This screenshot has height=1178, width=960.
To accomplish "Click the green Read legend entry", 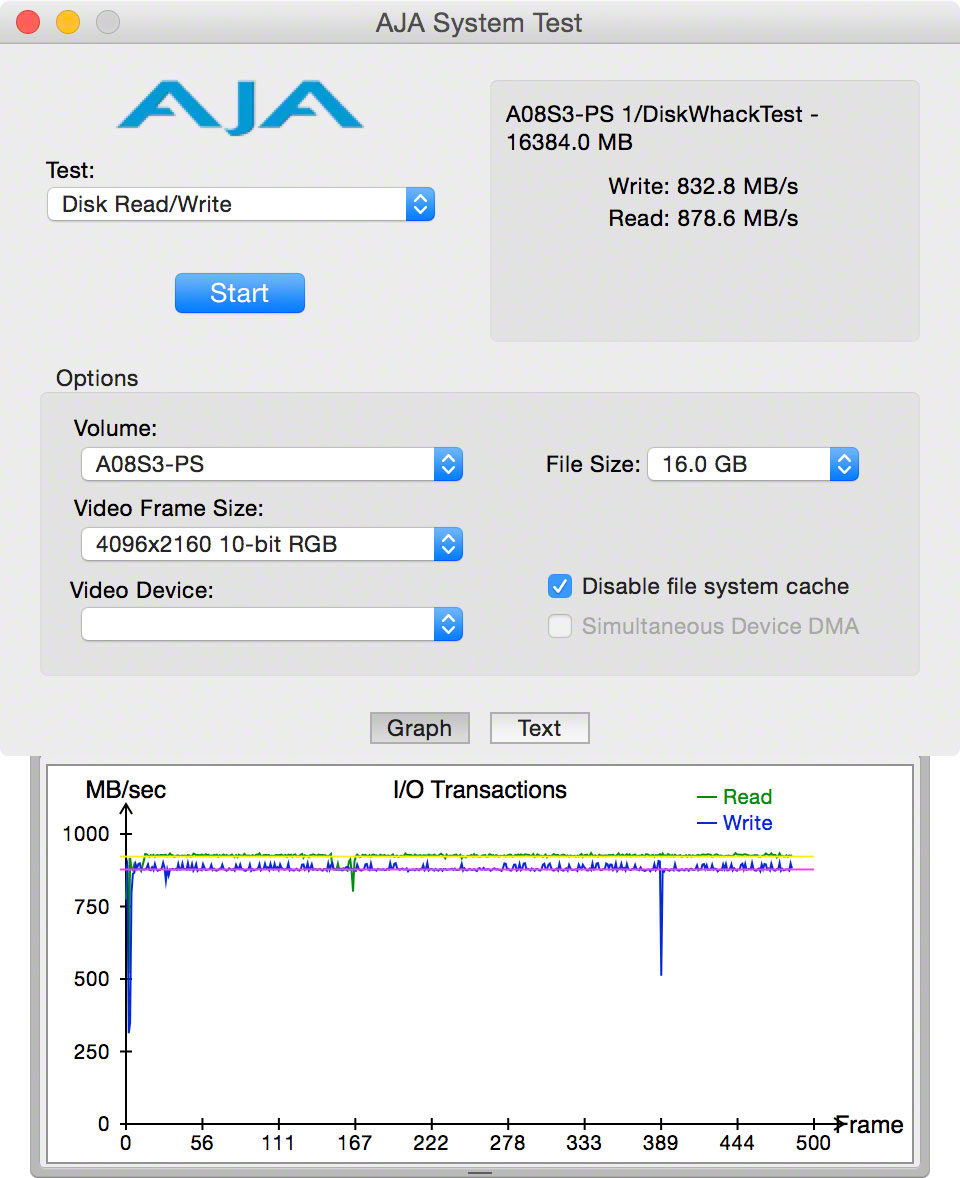I will click(735, 796).
